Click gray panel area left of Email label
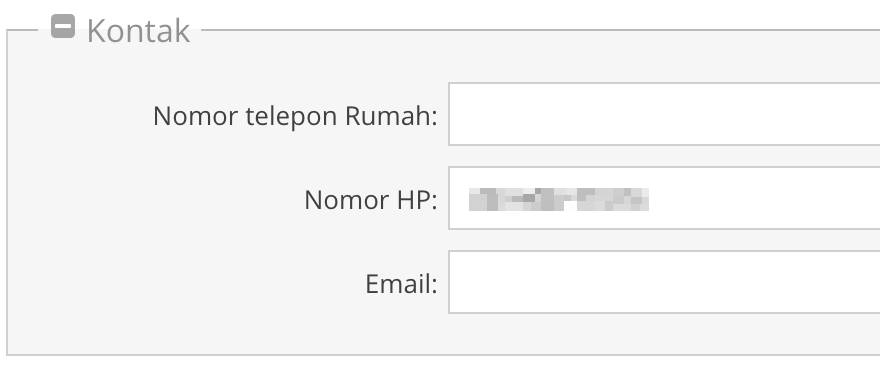The height and width of the screenshot is (378, 880). click(185, 284)
